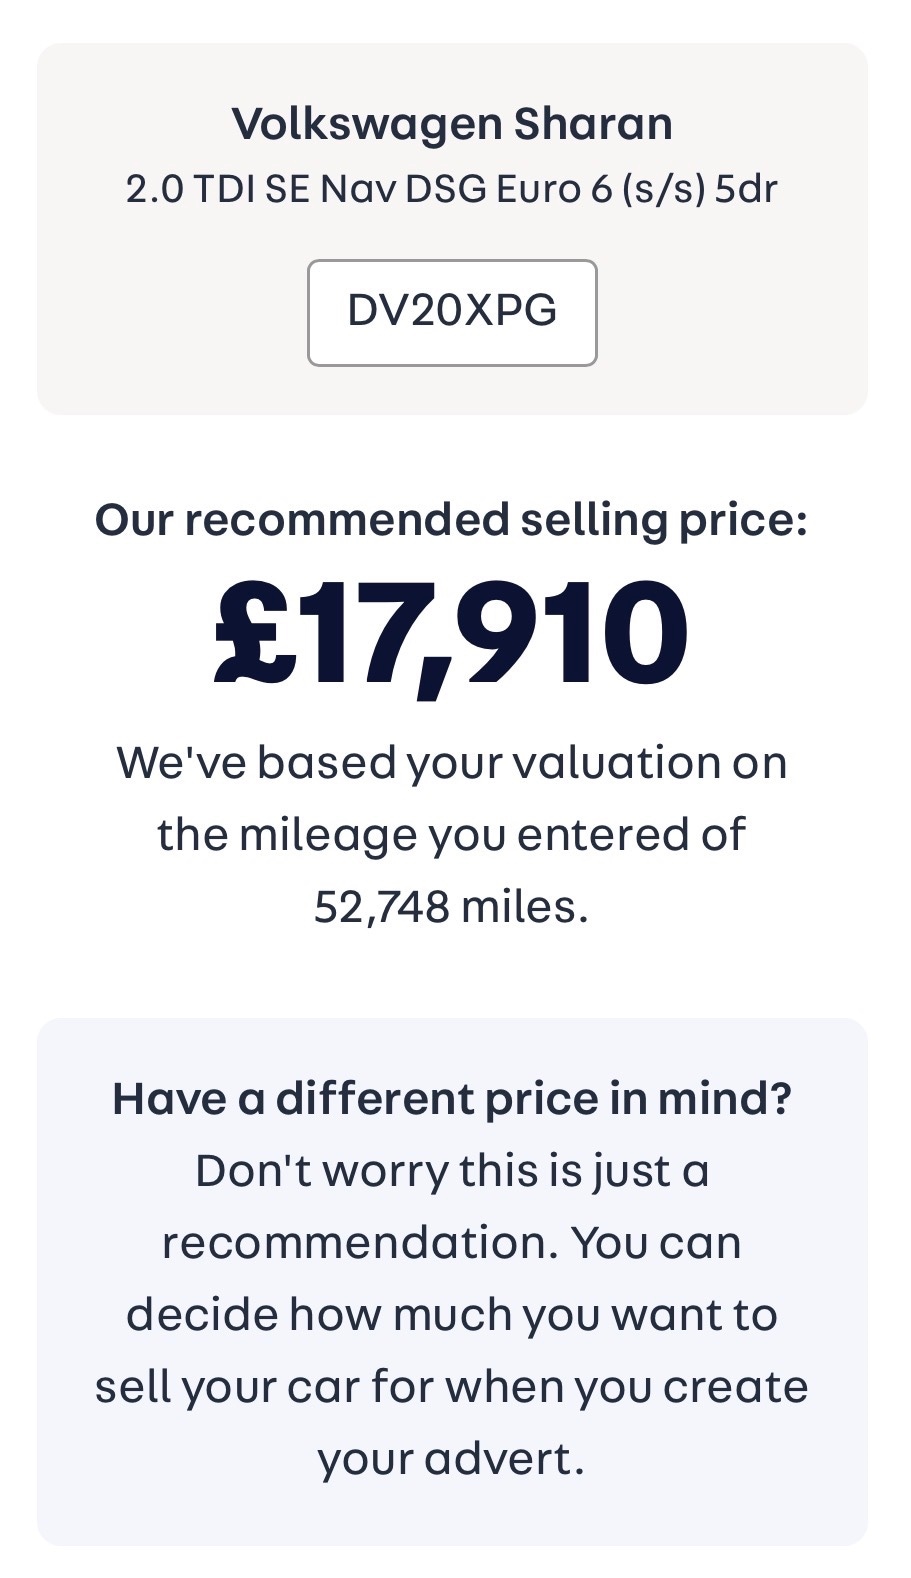Screen dimensions: 911x1578
Task: Click the DV20XPG registration plate box
Action: 452,312
